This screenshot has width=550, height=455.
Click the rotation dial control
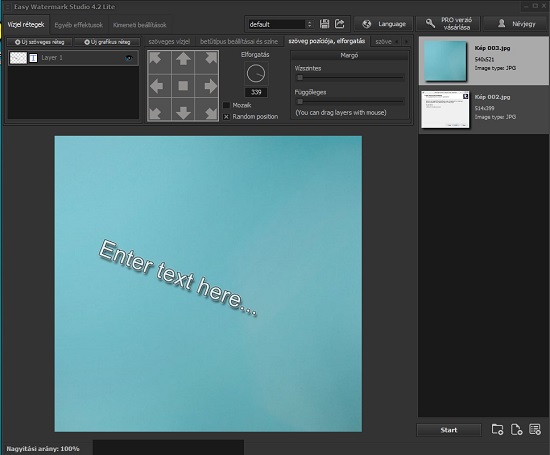click(x=256, y=74)
